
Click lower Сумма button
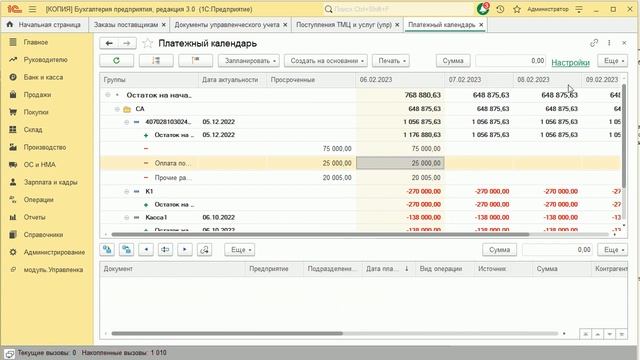pyautogui.click(x=500, y=249)
